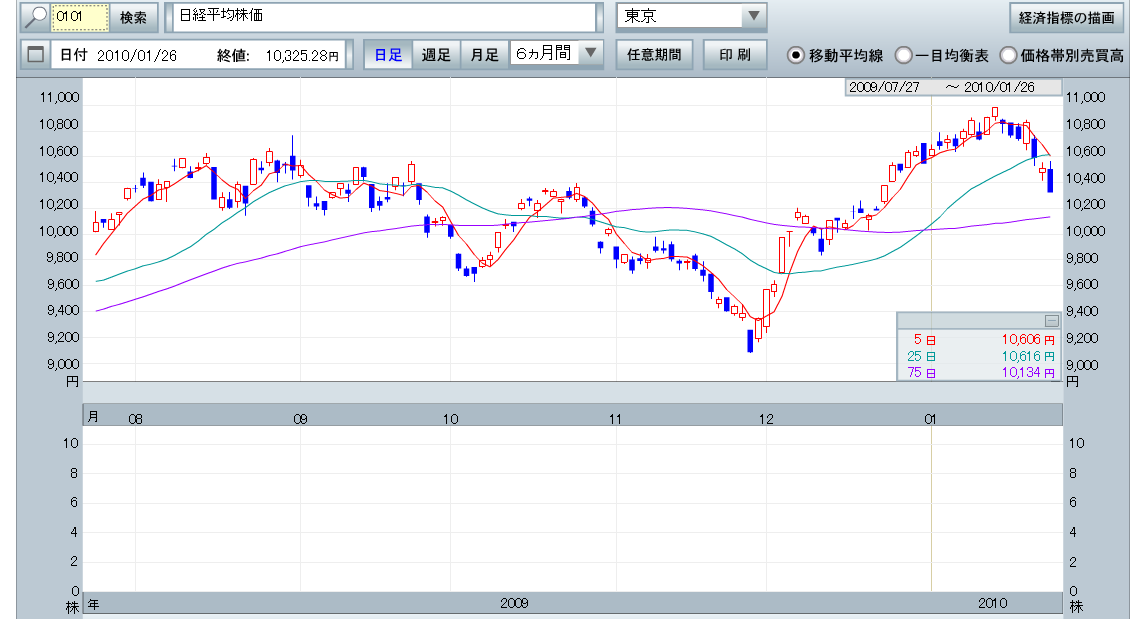
Task: Switch to the 月足 monthly chart tab
Action: click(485, 55)
